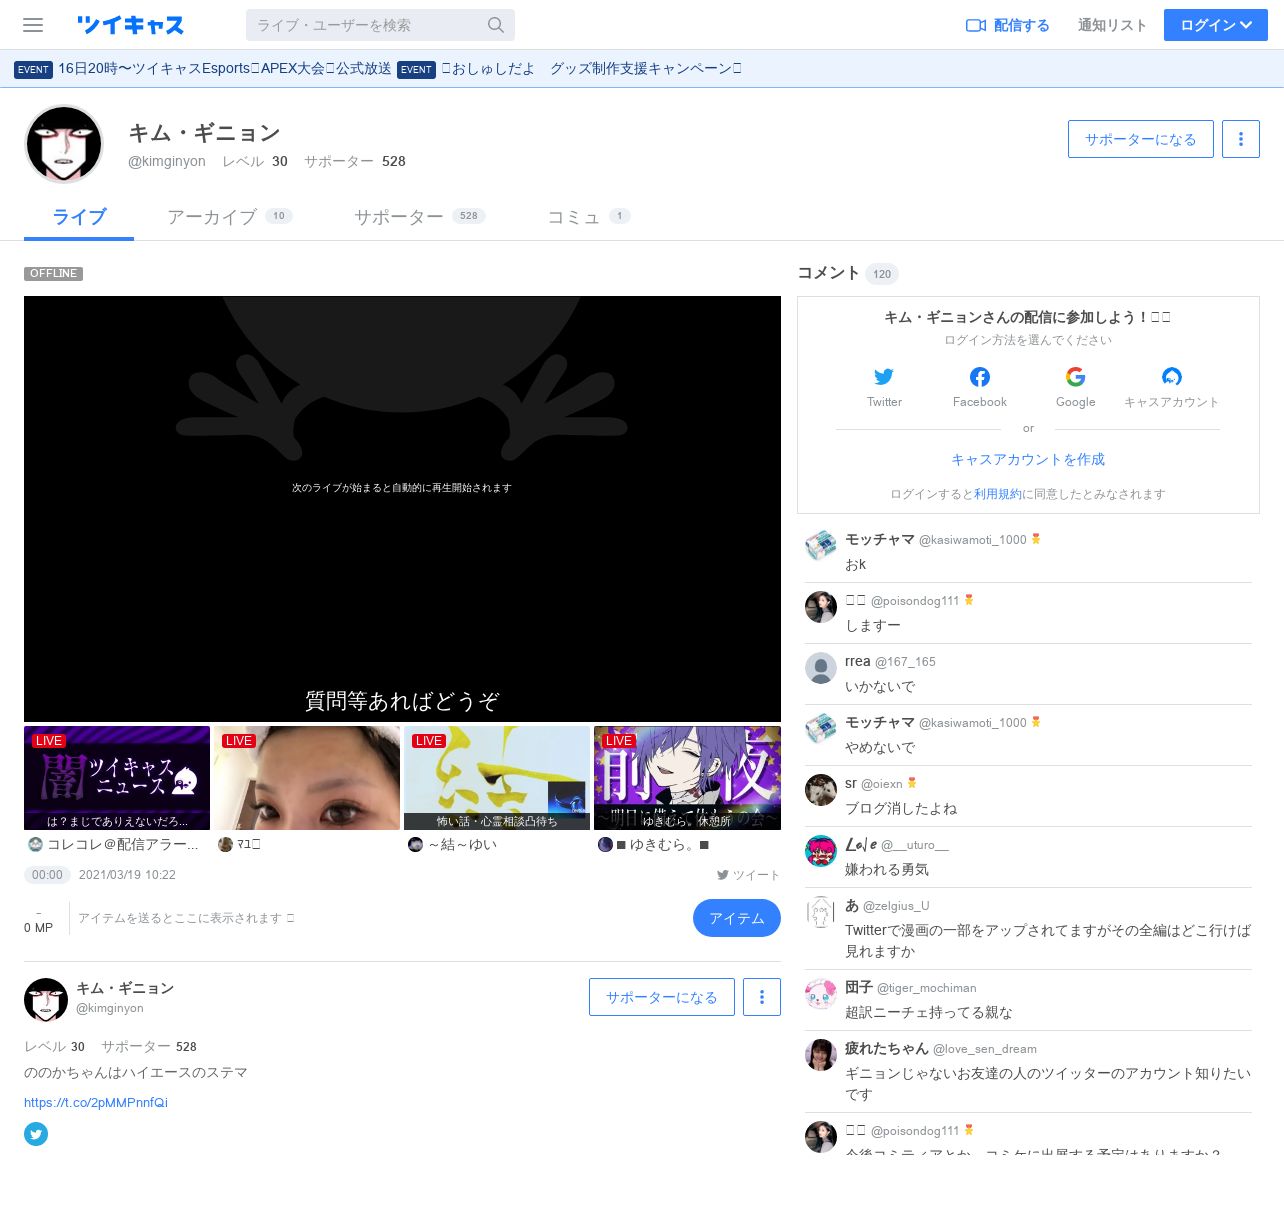Focus the live and user search field
This screenshot has height=1219, width=1284.
point(365,25)
